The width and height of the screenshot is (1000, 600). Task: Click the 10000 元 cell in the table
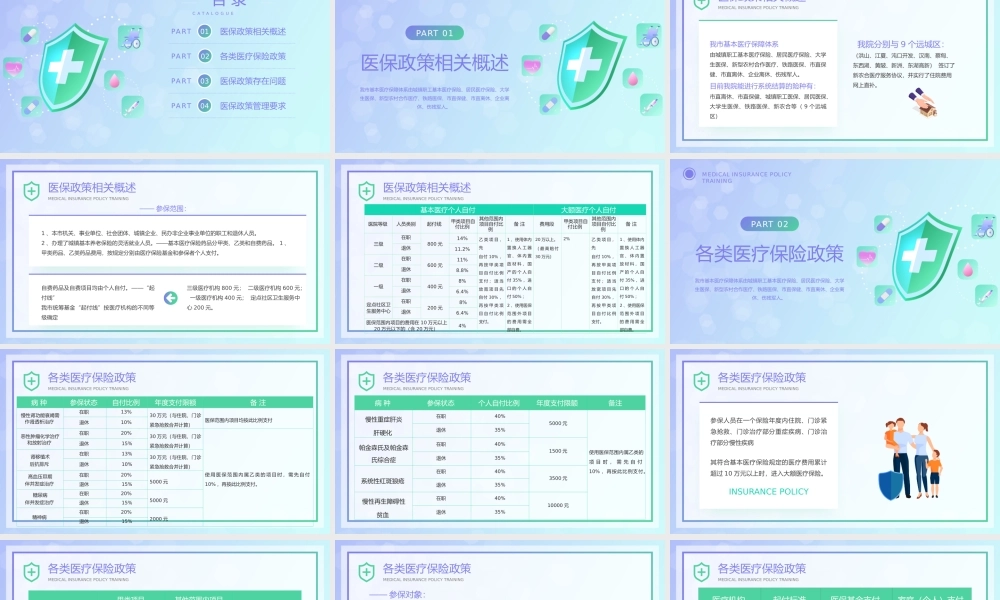(x=557, y=505)
